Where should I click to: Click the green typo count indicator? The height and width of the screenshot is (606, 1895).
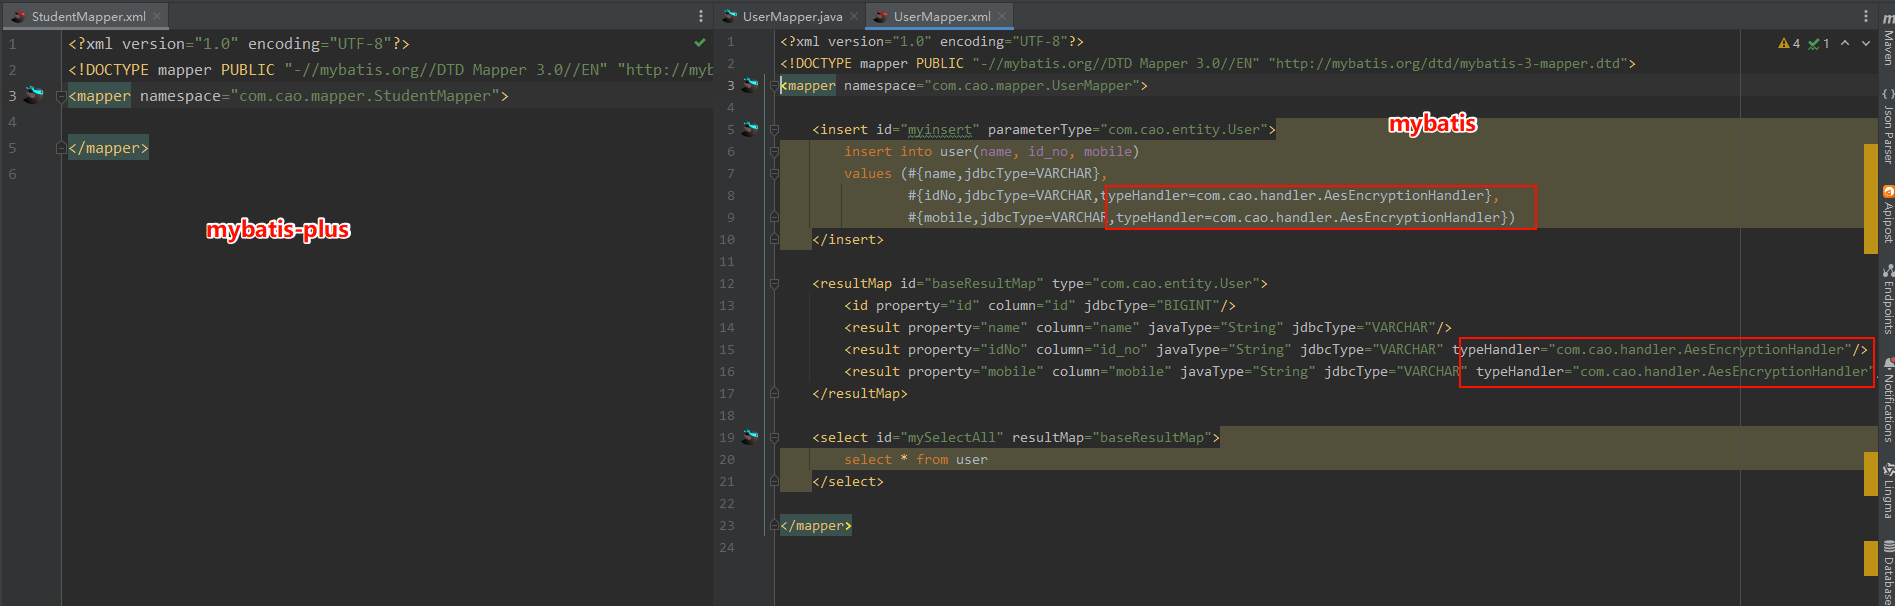(x=1819, y=43)
